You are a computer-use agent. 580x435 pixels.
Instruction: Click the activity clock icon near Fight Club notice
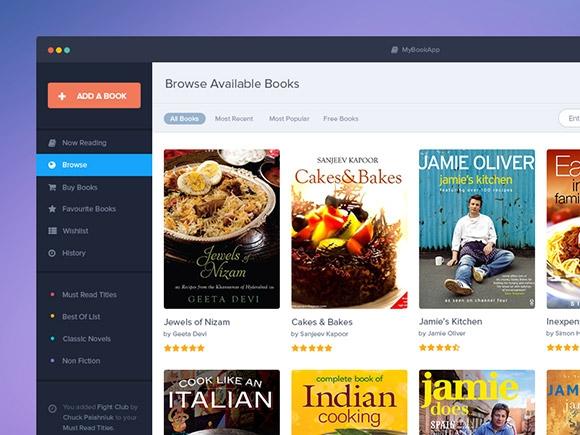click(52, 408)
